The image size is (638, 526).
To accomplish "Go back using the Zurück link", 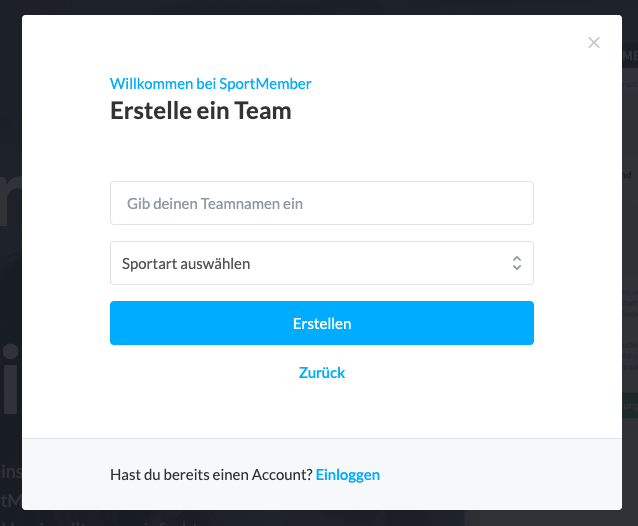I will point(322,373).
